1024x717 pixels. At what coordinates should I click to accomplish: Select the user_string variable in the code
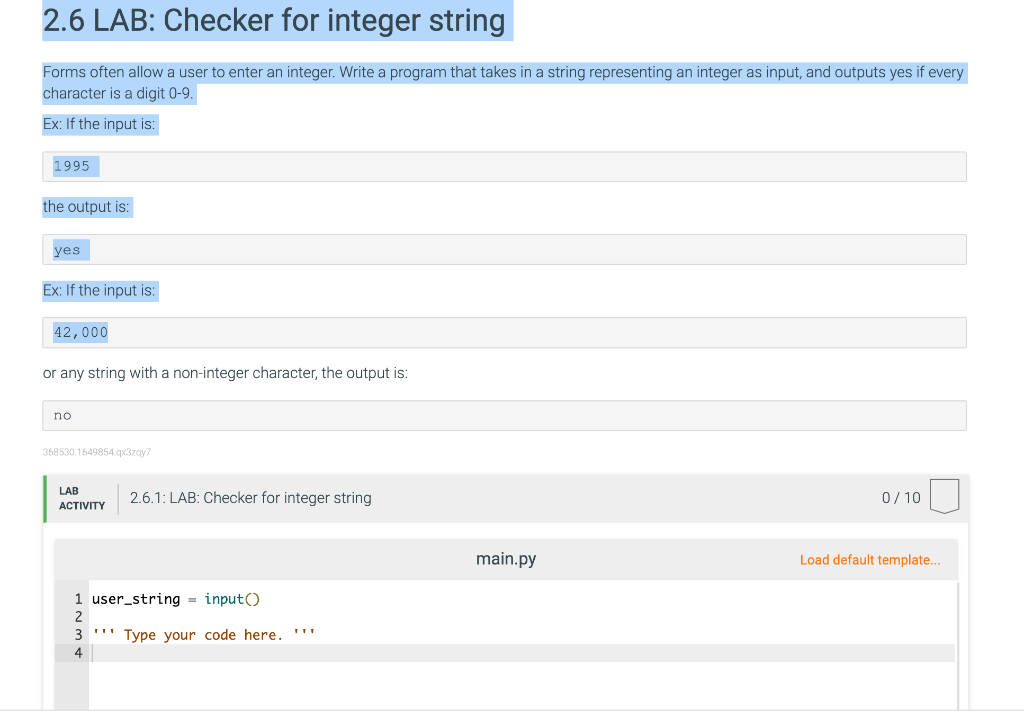coord(135,598)
